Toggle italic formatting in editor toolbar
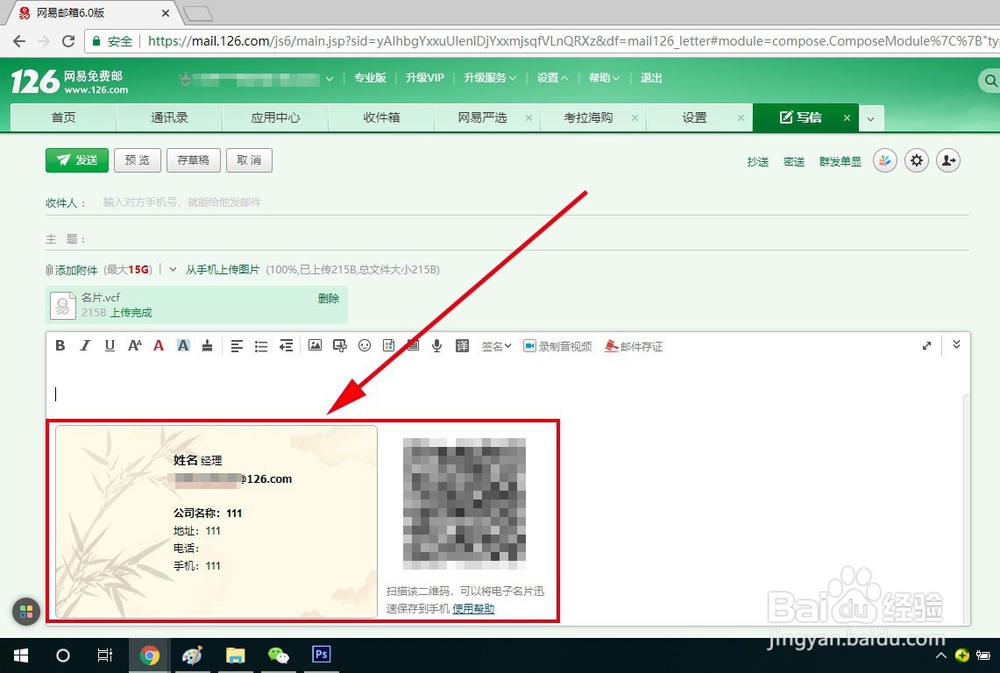 click(x=85, y=346)
